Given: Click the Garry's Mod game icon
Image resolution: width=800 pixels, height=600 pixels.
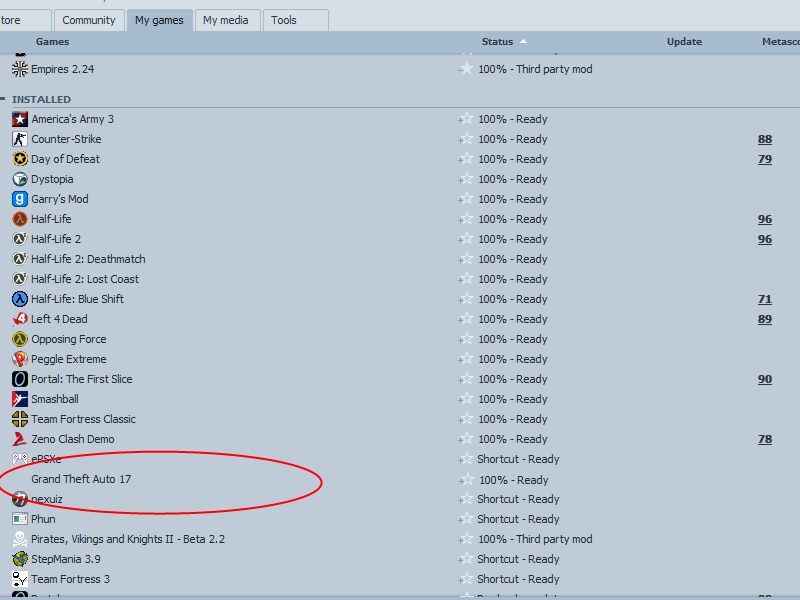Looking at the screenshot, I should click(x=20, y=199).
